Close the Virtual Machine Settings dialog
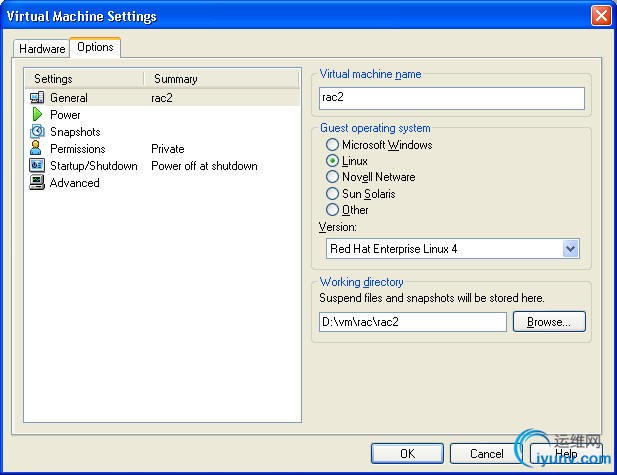617x475 pixels. click(x=601, y=16)
